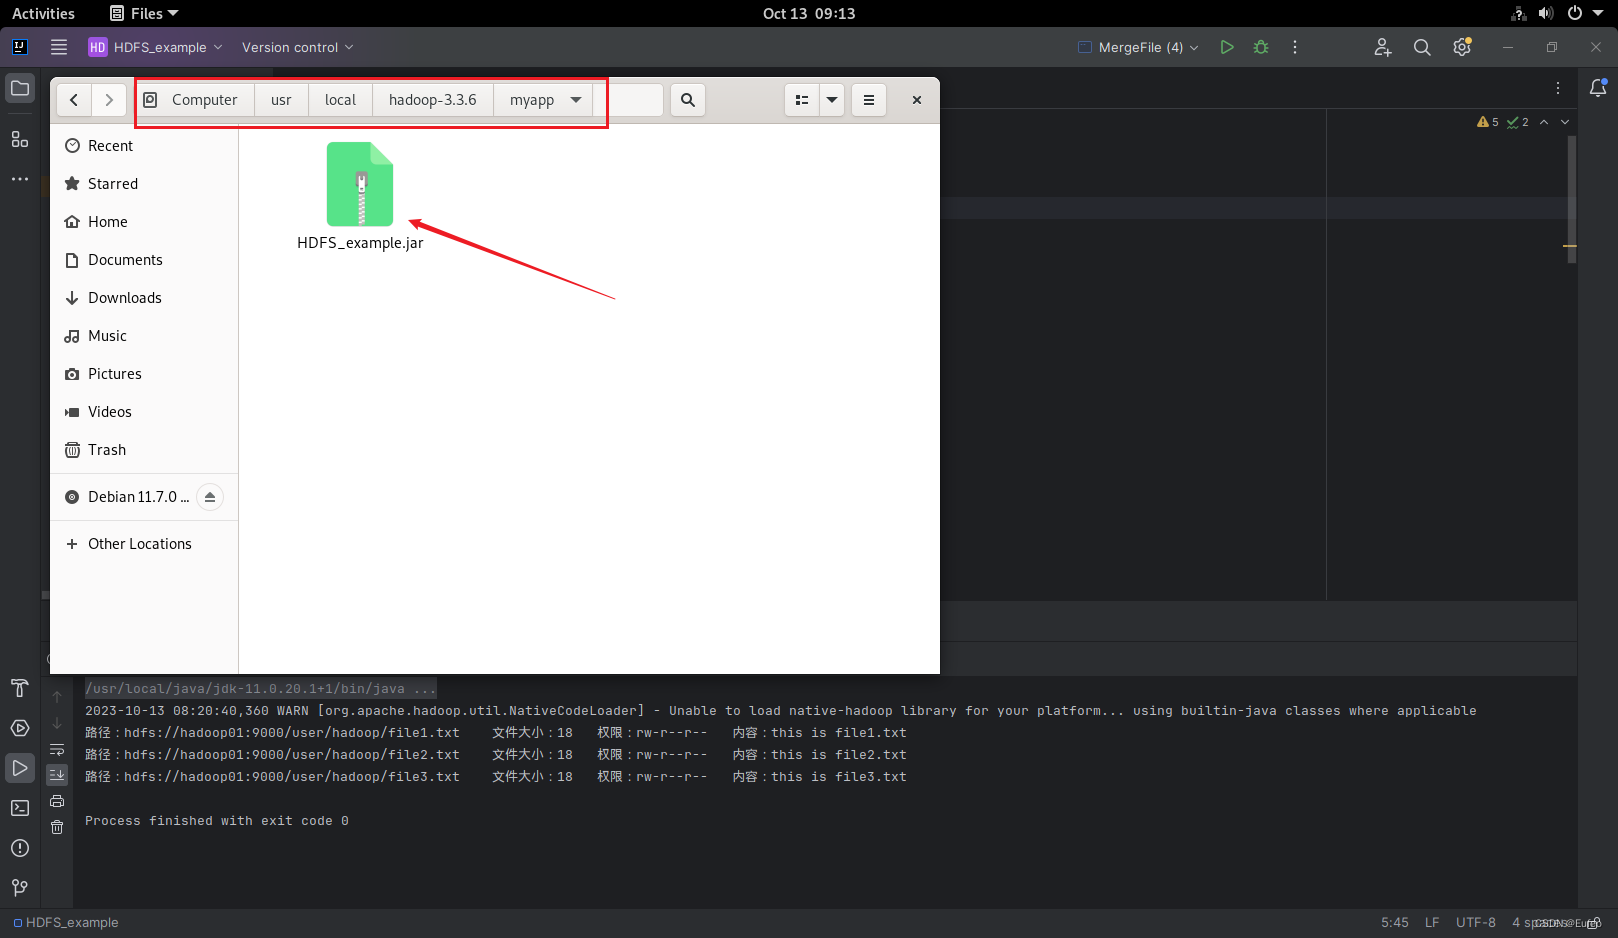Image resolution: width=1618 pixels, height=938 pixels.
Task: Click Other Locations in the sidebar
Action: coord(139,543)
